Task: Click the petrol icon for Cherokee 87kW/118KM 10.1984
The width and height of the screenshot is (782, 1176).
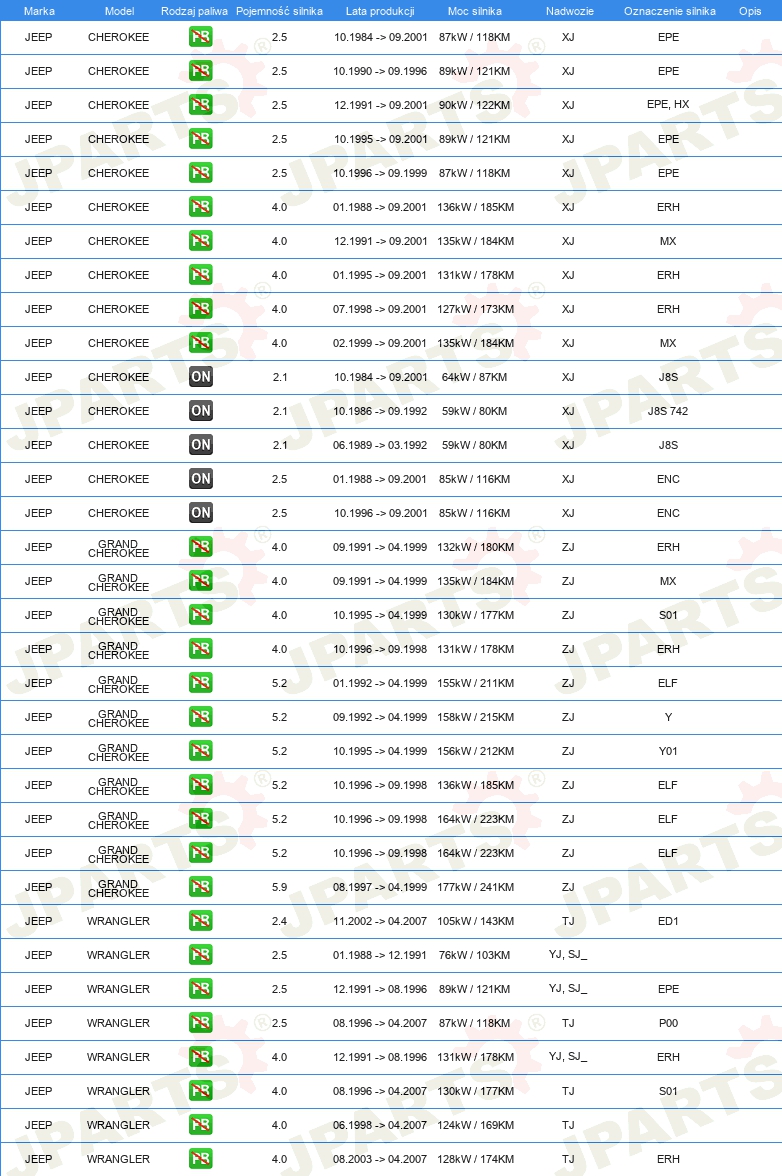Action: 200,37
